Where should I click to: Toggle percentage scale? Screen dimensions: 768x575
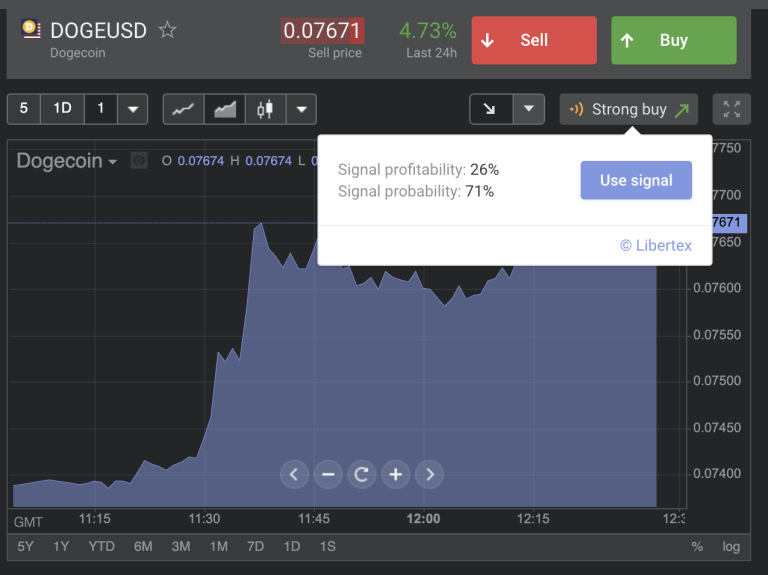coord(697,547)
